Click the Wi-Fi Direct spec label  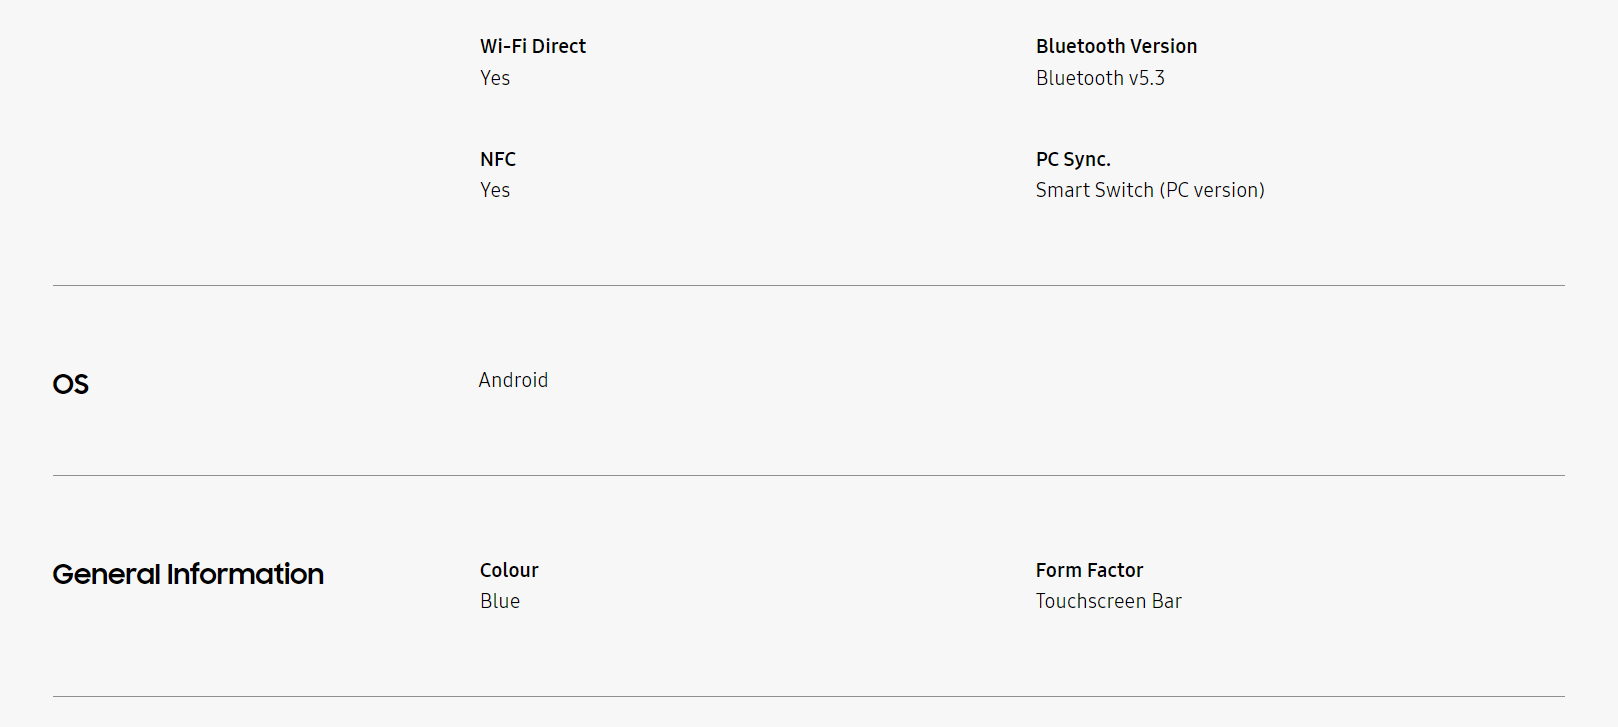pyautogui.click(x=533, y=46)
